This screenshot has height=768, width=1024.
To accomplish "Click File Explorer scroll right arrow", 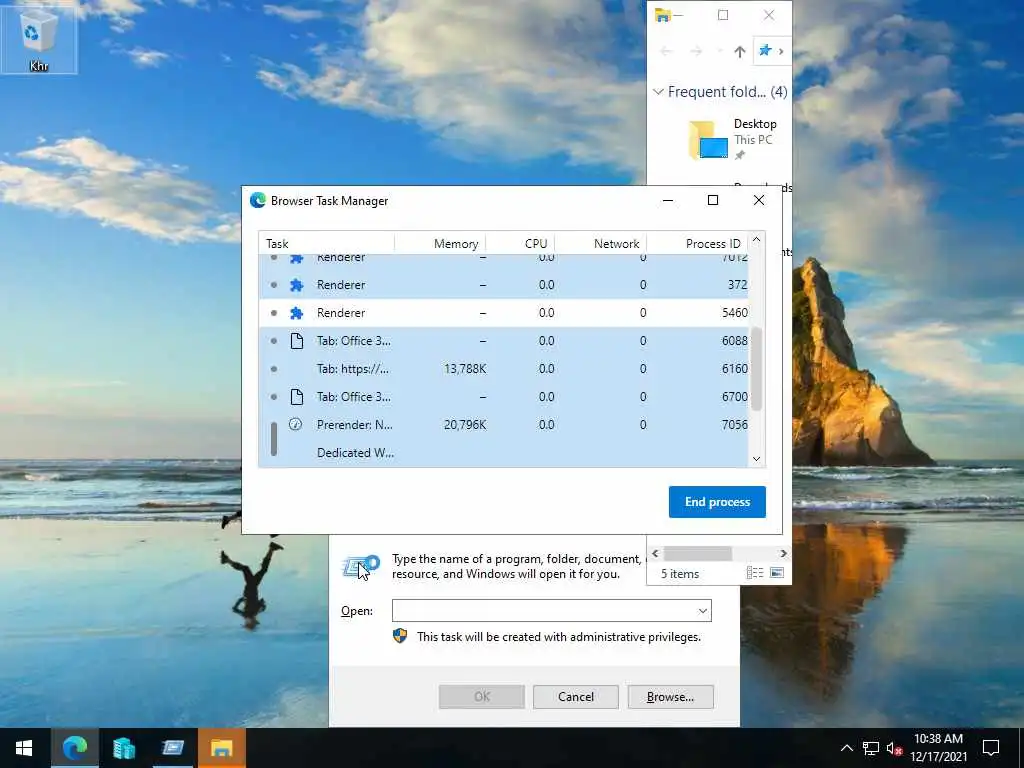I will (x=783, y=554).
